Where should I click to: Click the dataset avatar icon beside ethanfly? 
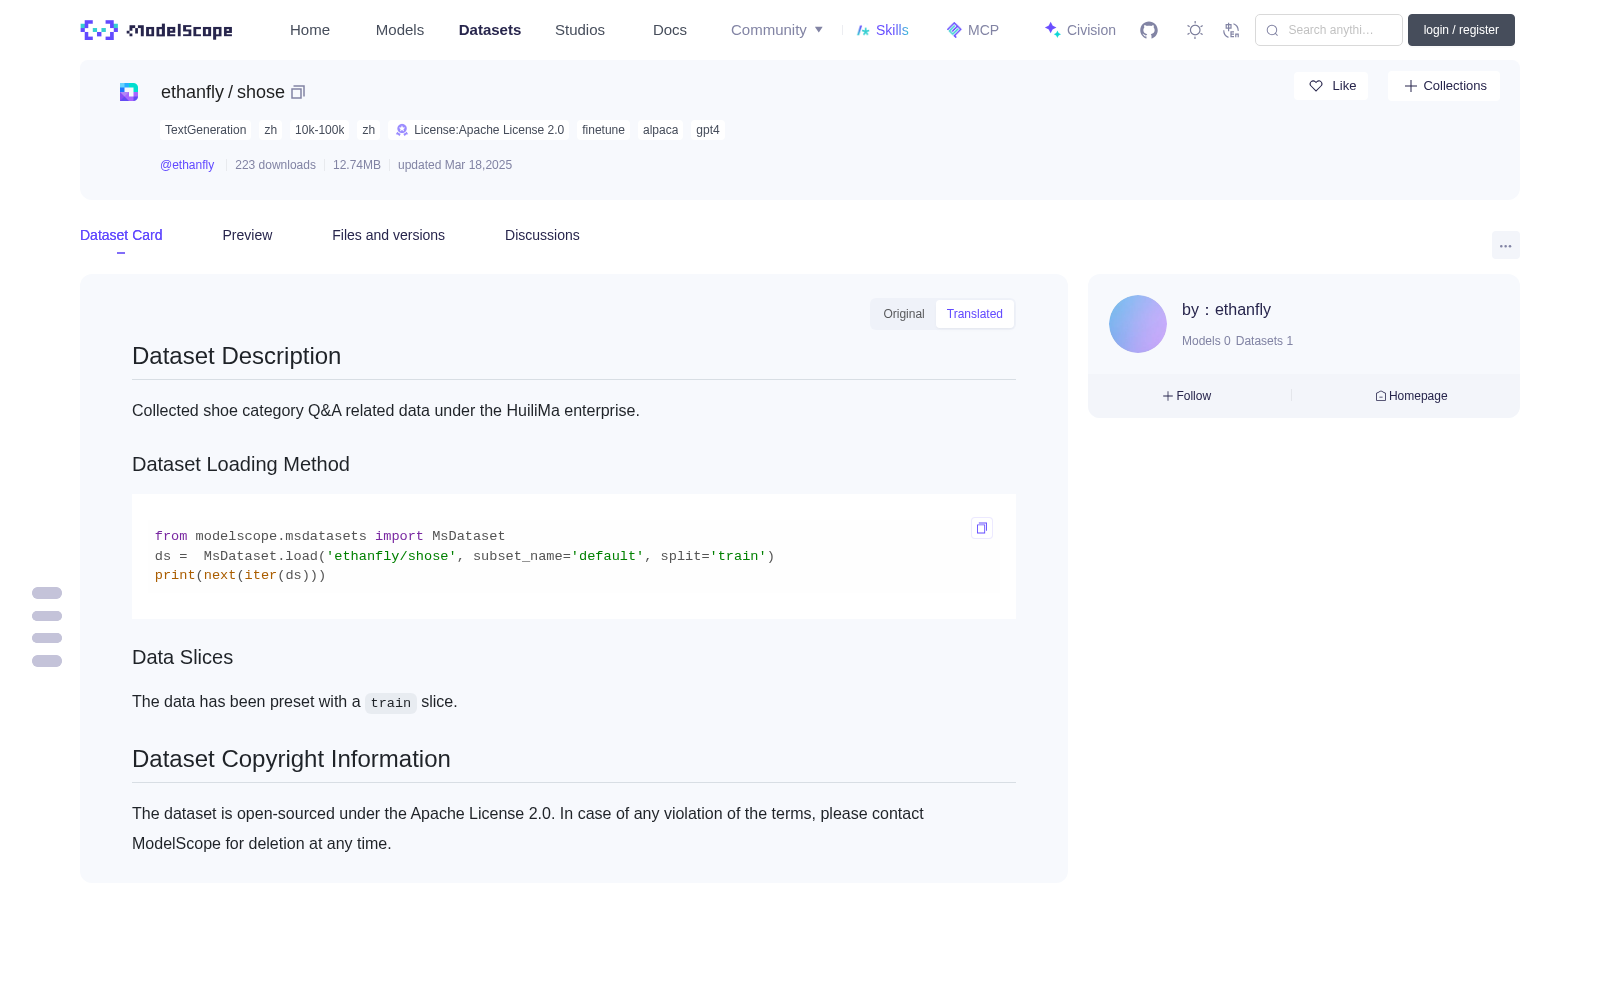pyautogui.click(x=129, y=92)
